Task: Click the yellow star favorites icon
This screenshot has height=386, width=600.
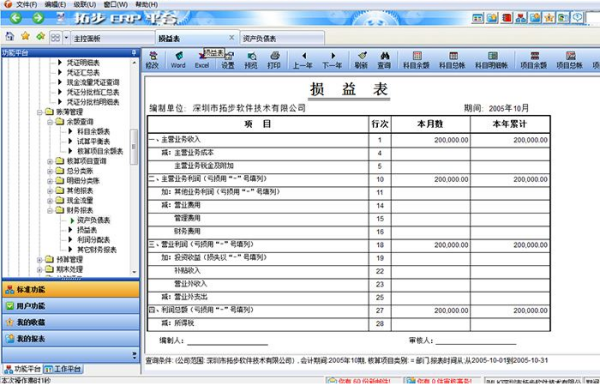Action: pyautogui.click(x=25, y=36)
